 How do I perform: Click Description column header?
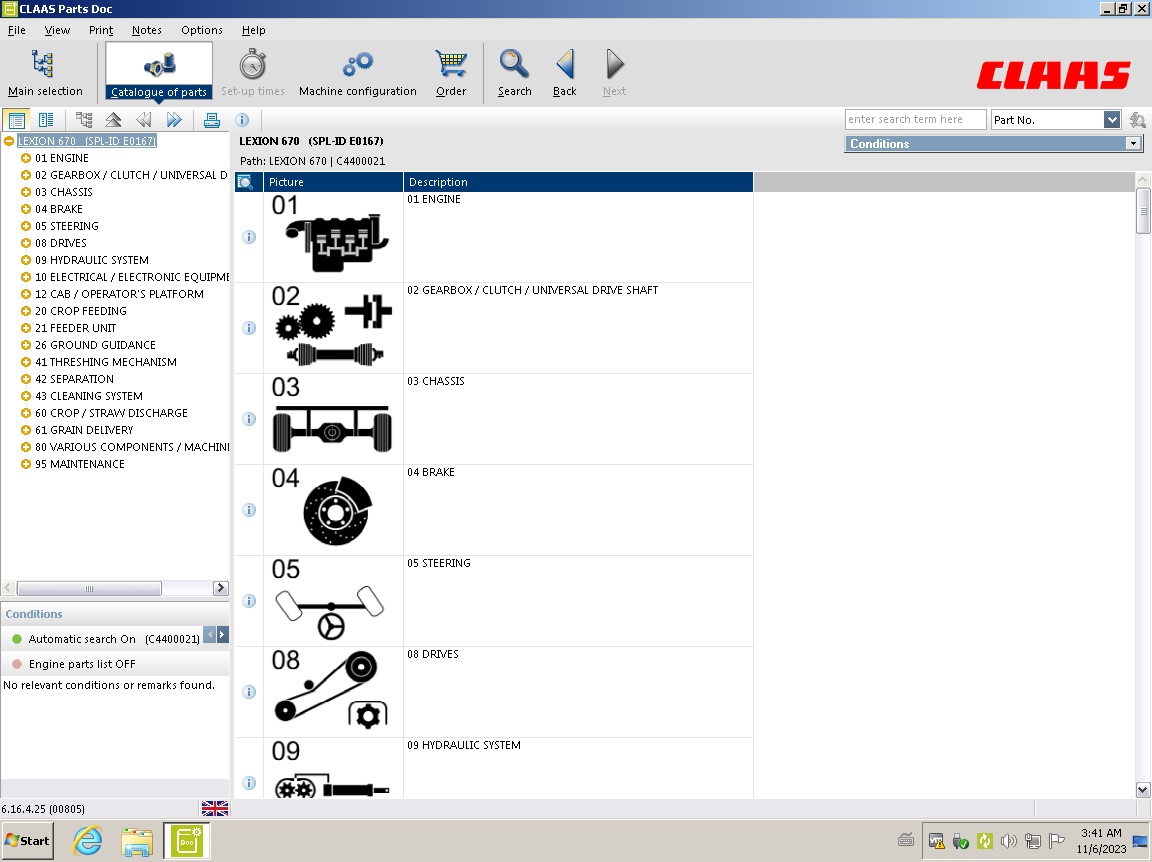click(x=578, y=182)
